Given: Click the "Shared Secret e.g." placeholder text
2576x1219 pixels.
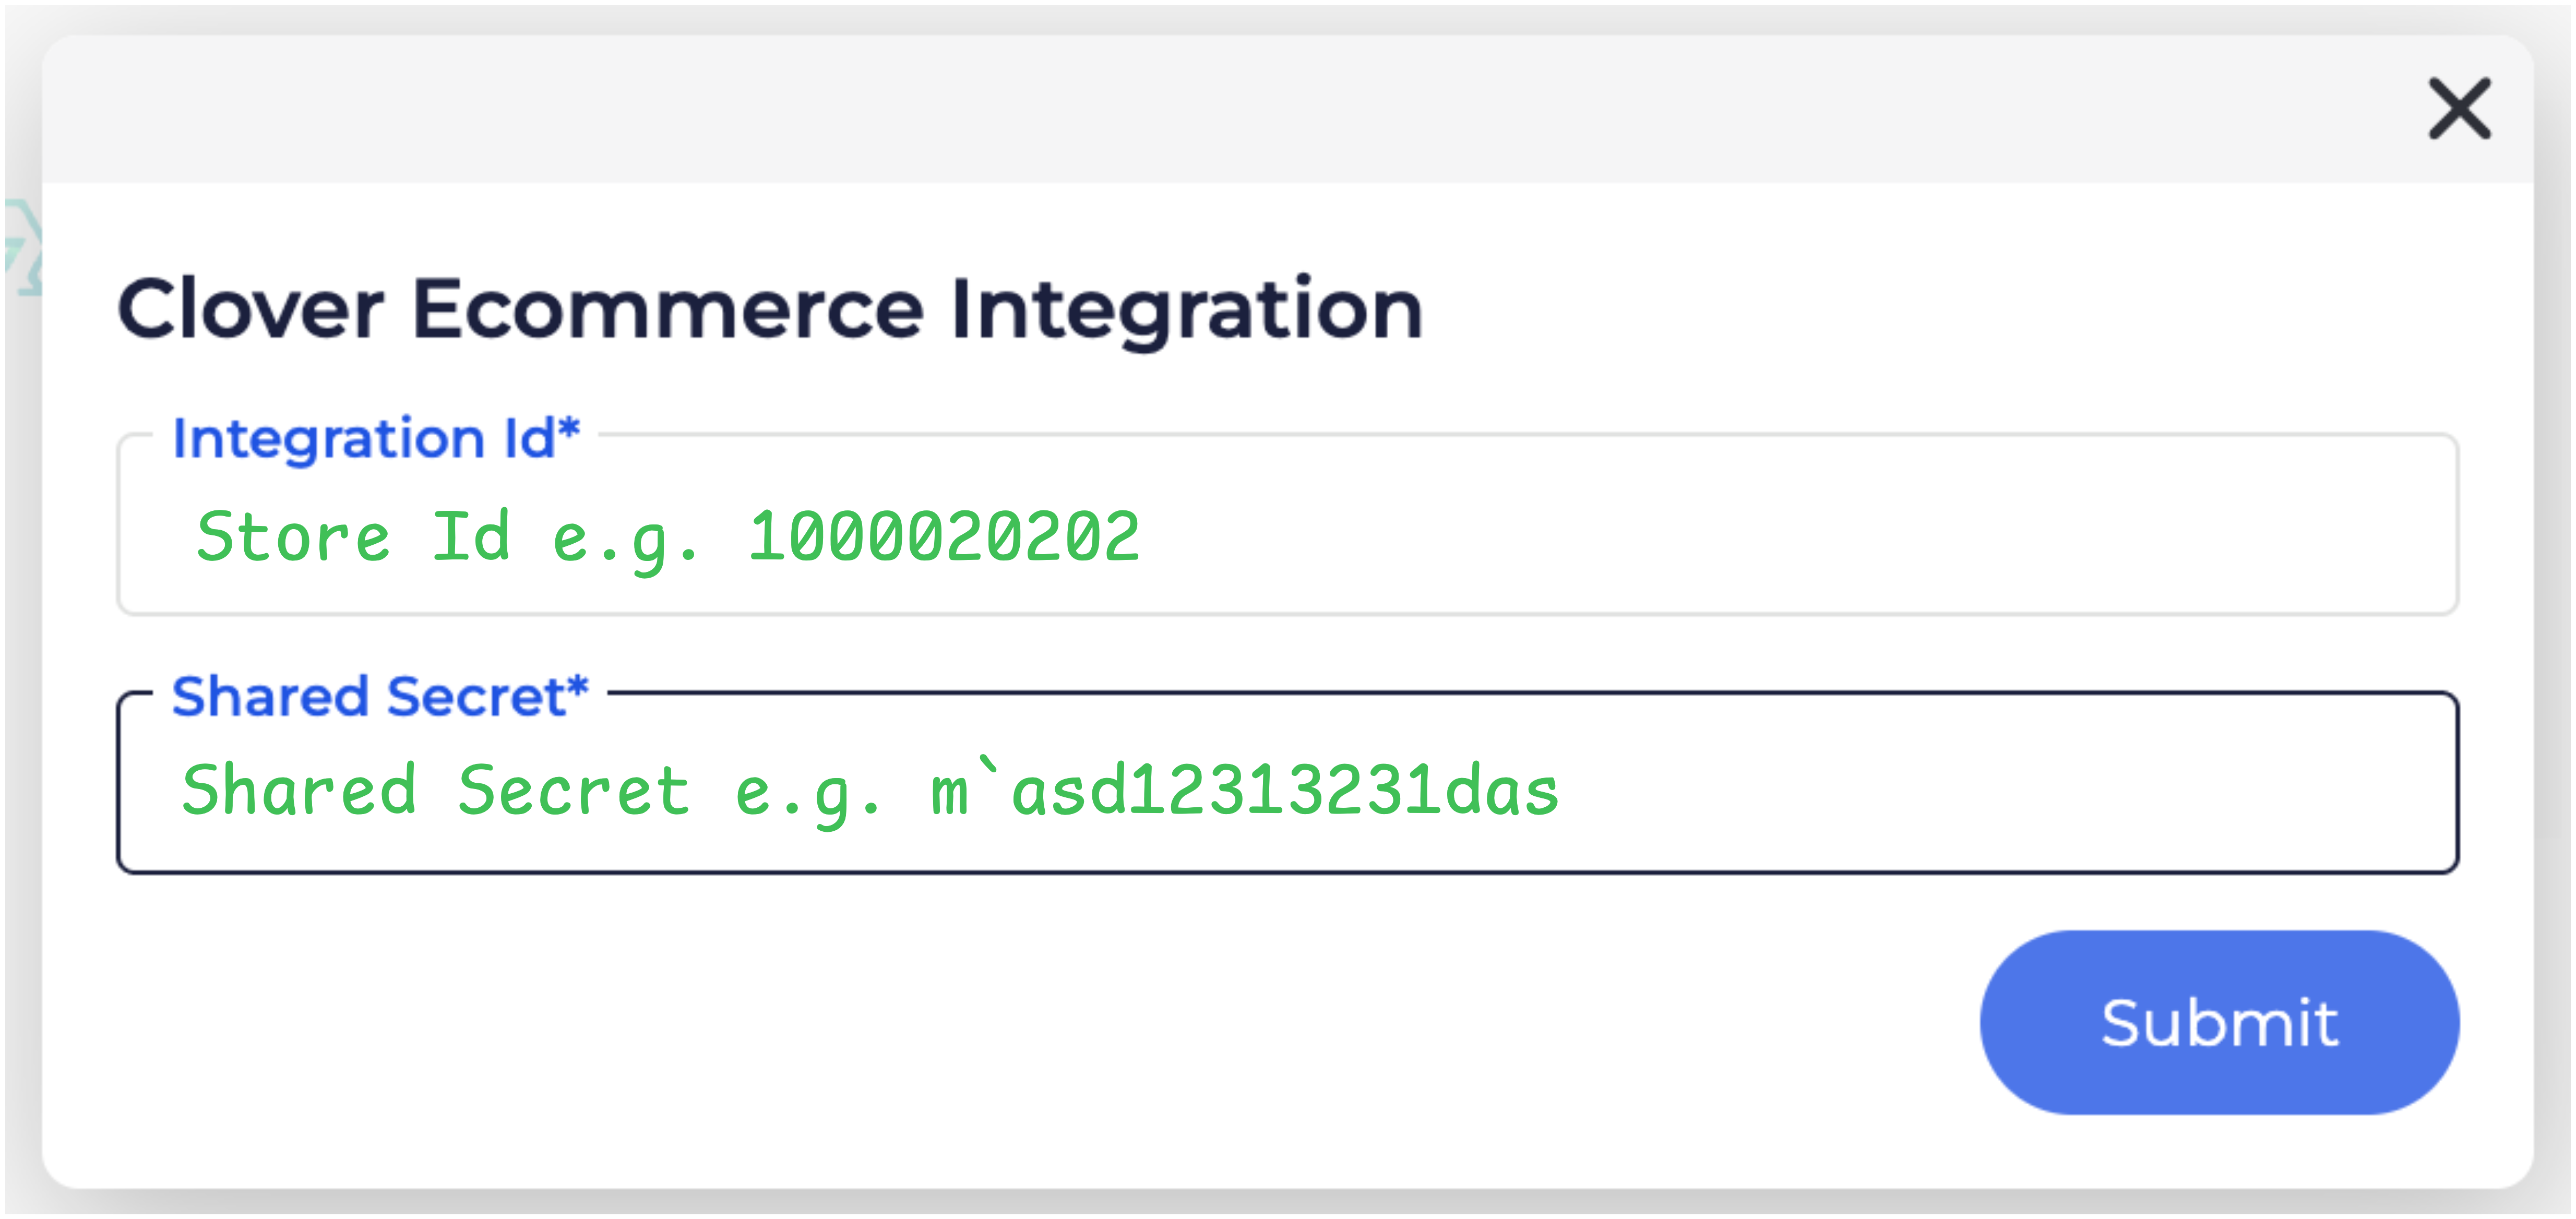Looking at the screenshot, I should click(x=530, y=790).
